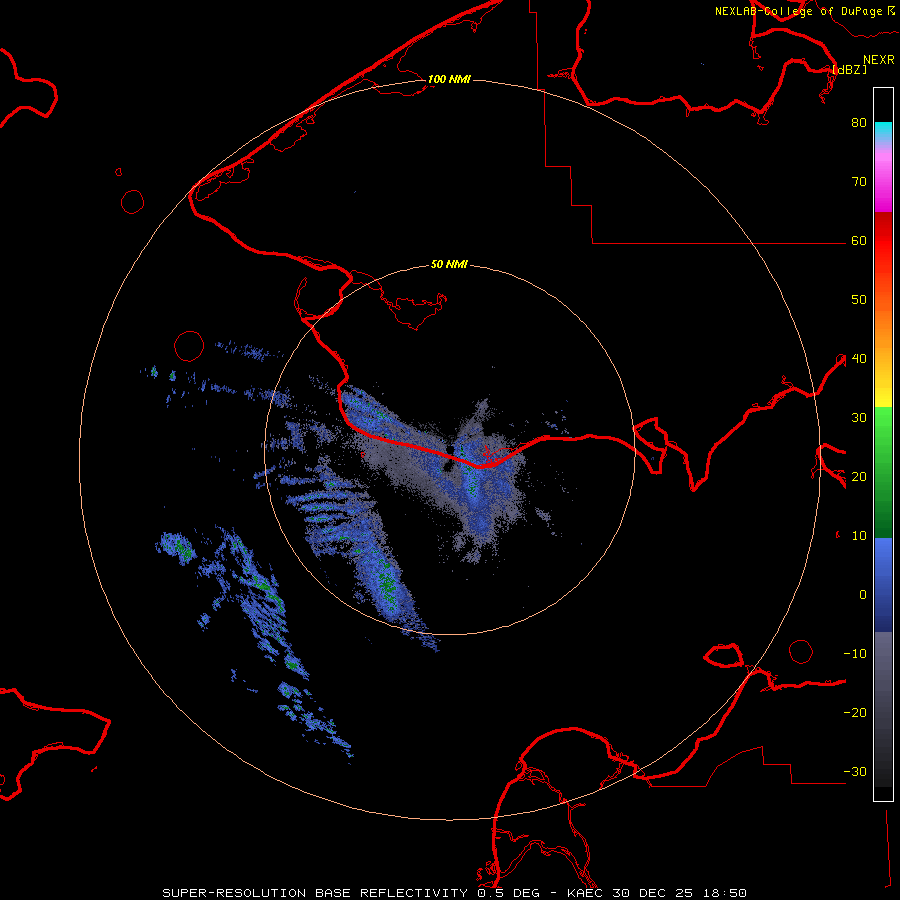Click the 10 value on the color scale

click(859, 536)
